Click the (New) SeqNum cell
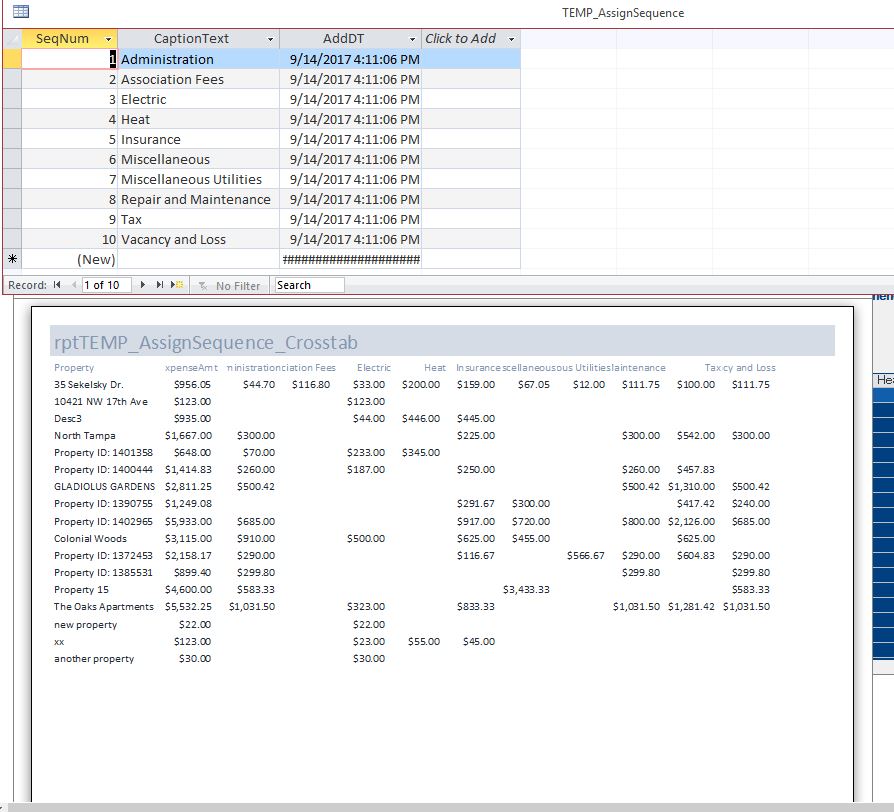 (70, 259)
